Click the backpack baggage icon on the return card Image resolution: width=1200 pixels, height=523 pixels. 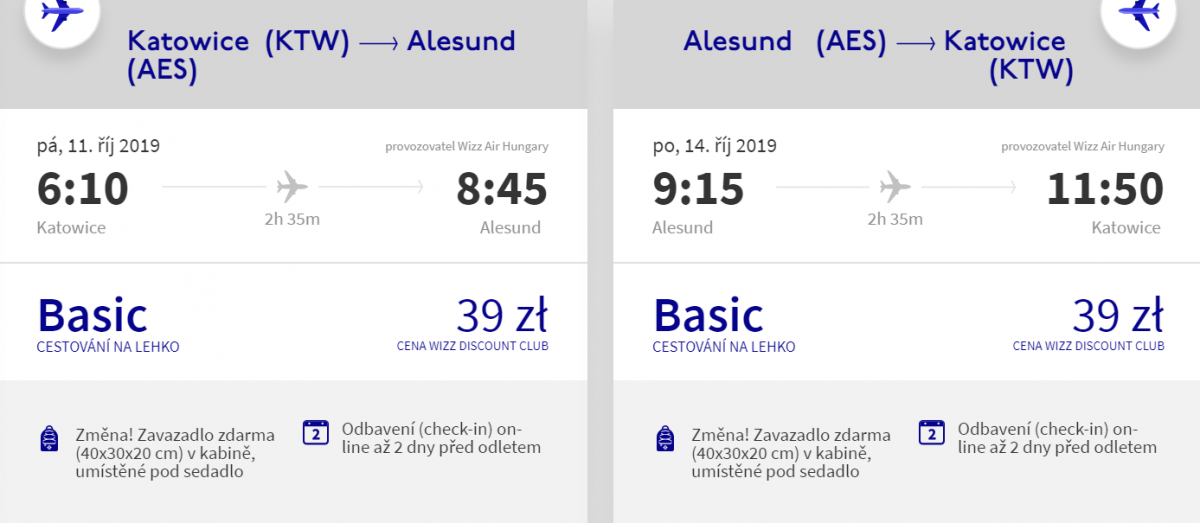pyautogui.click(x=665, y=438)
